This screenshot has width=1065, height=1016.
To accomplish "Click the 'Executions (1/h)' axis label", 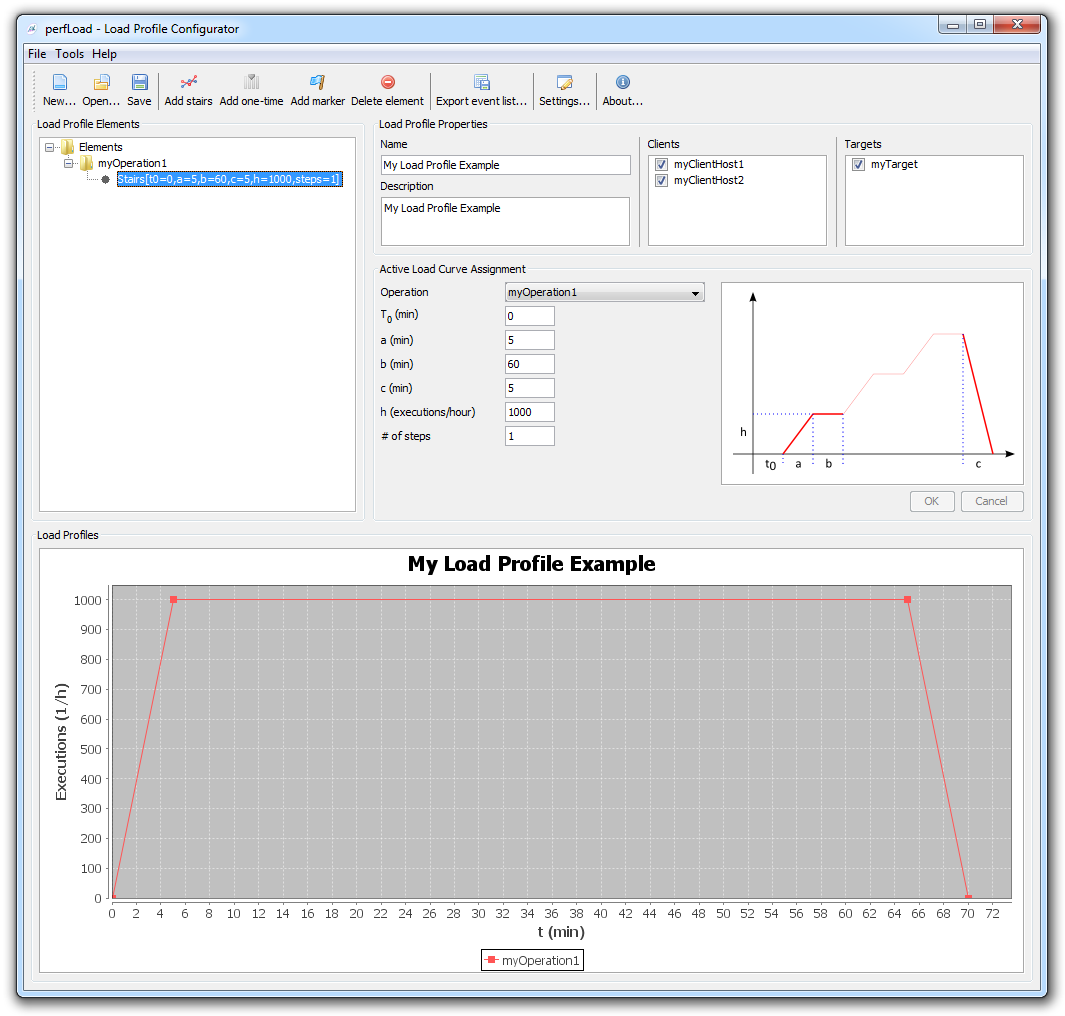I will (x=61, y=742).
